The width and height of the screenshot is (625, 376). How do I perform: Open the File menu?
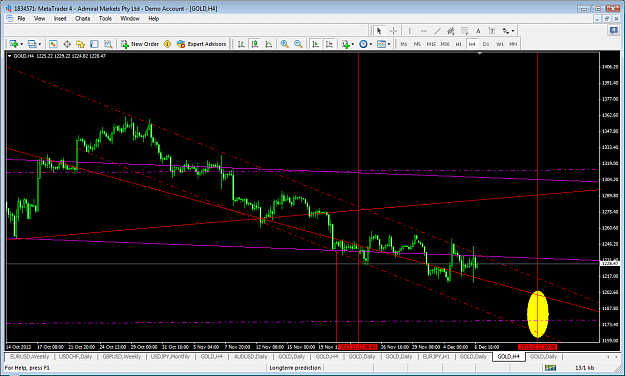[x=21, y=18]
